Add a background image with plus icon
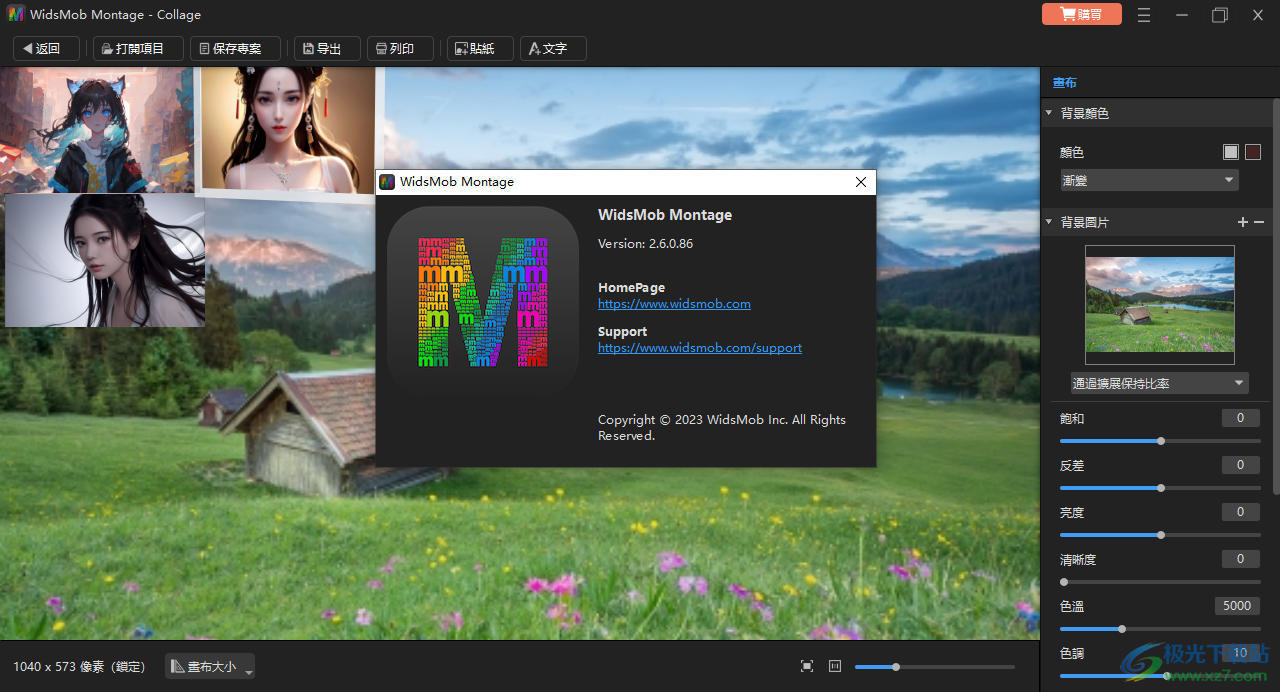Screen dimensions: 1280x692 [1243, 222]
